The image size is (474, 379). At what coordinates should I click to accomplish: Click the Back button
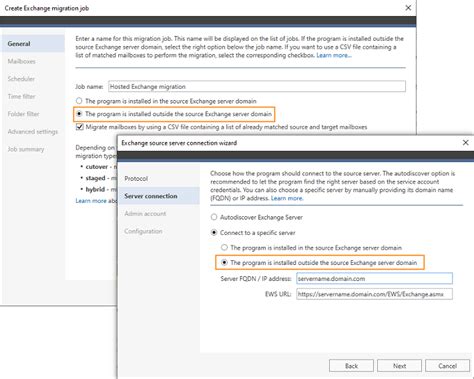351,366
